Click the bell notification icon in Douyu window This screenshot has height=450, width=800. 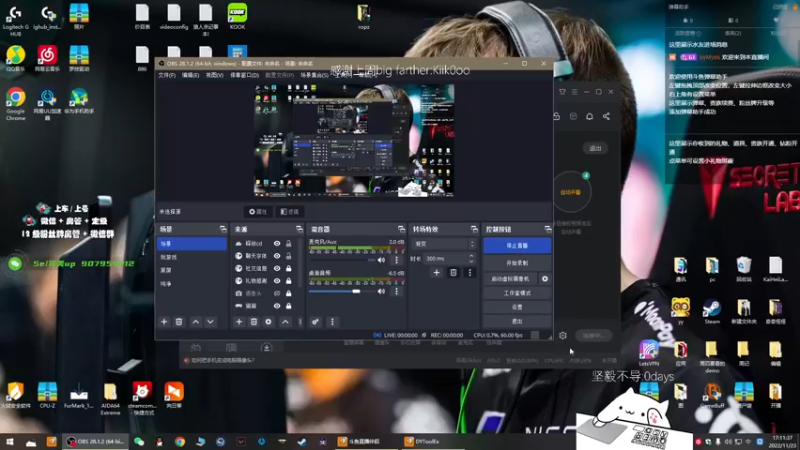[589, 116]
